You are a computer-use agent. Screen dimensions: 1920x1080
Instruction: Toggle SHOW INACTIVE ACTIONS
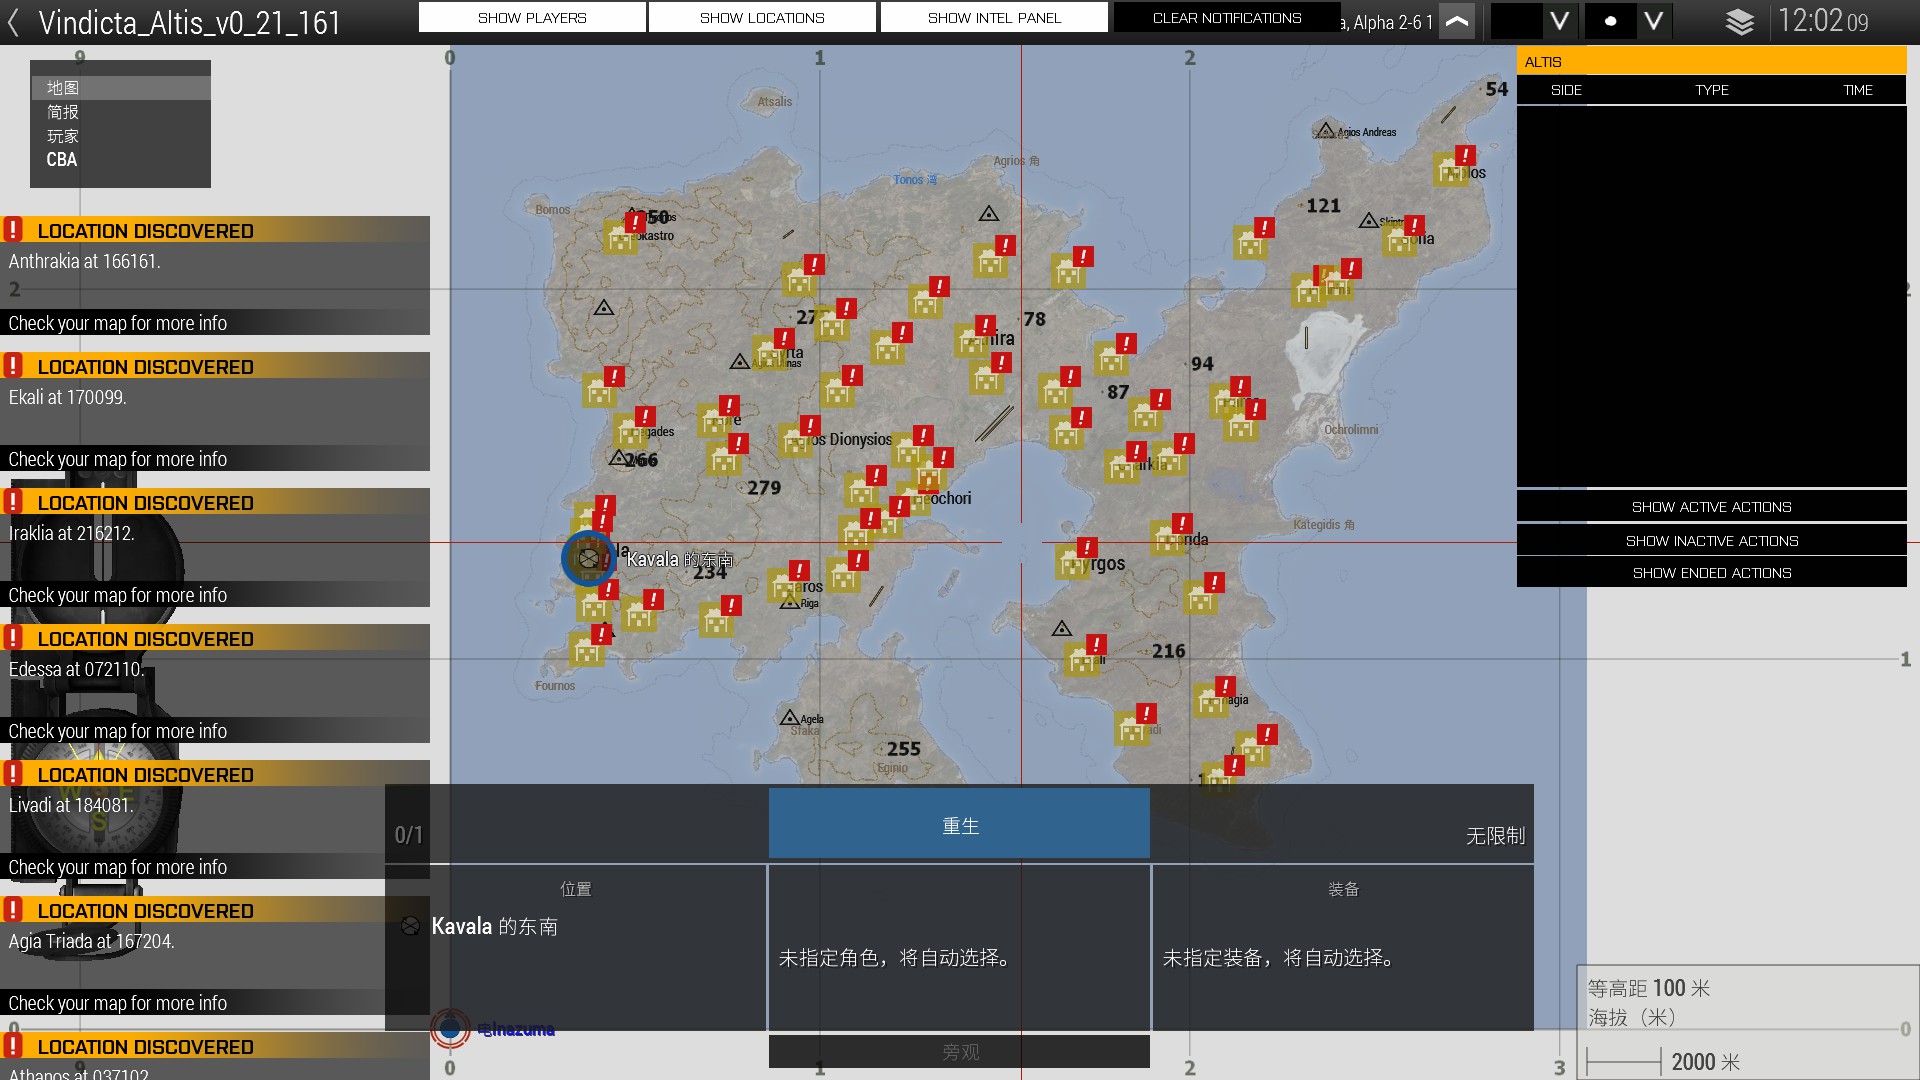click(x=1711, y=540)
